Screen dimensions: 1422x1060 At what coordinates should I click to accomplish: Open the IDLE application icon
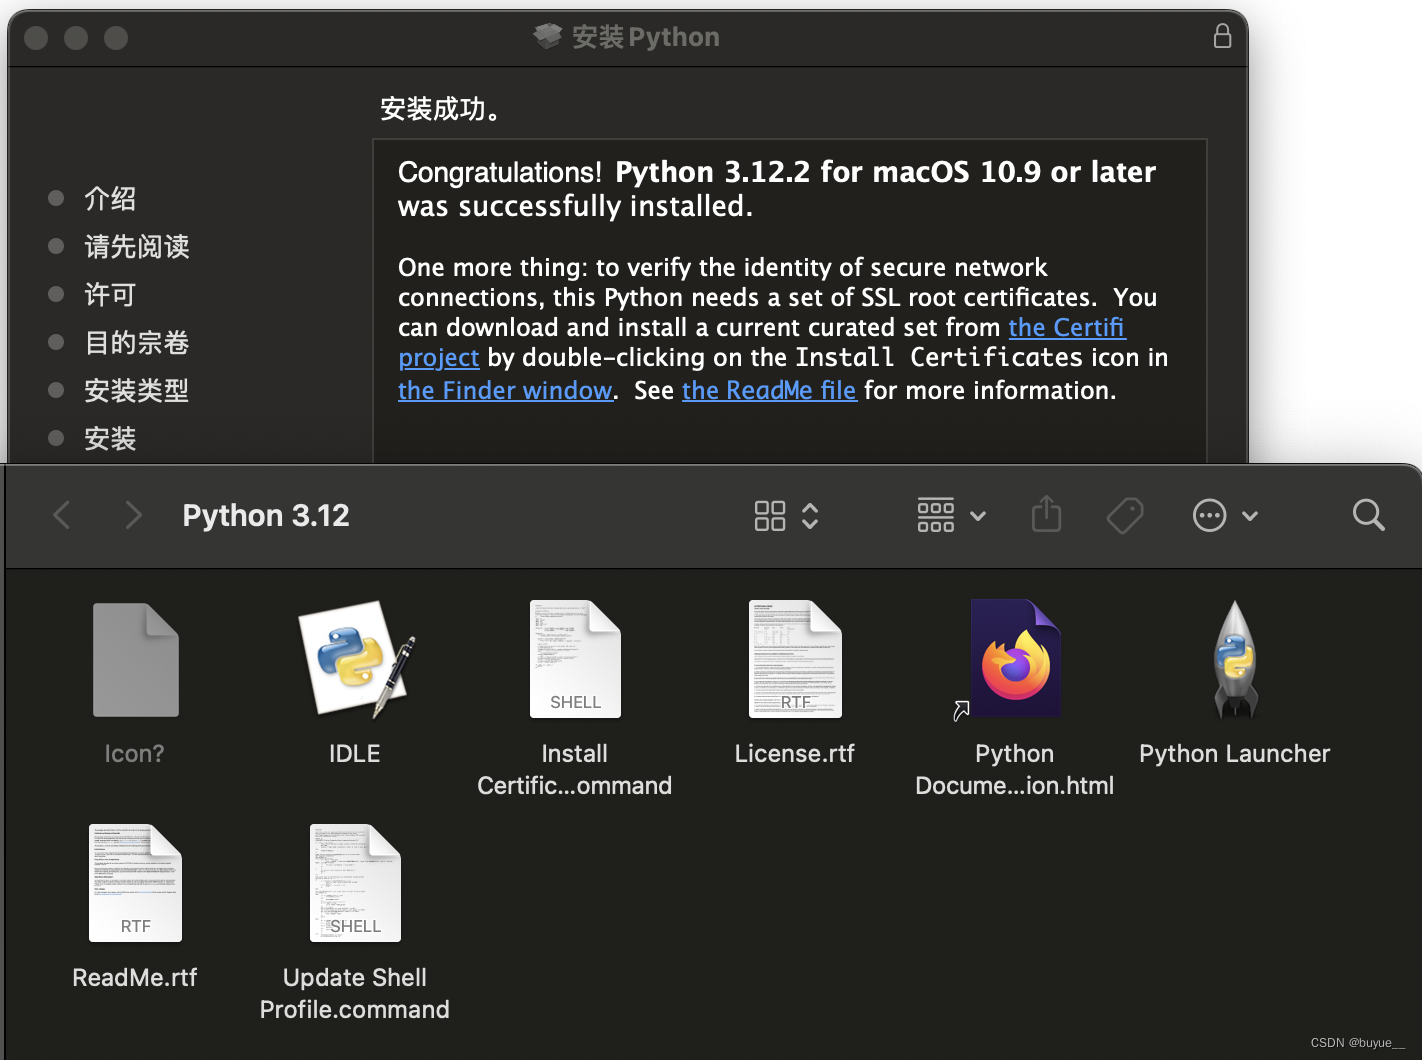click(x=355, y=659)
